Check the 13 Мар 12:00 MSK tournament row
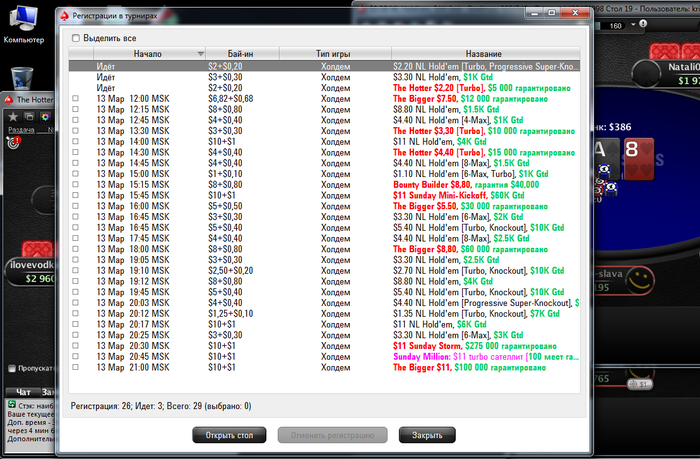Image resolution: width=700 pixels, height=459 pixels. coord(75,99)
